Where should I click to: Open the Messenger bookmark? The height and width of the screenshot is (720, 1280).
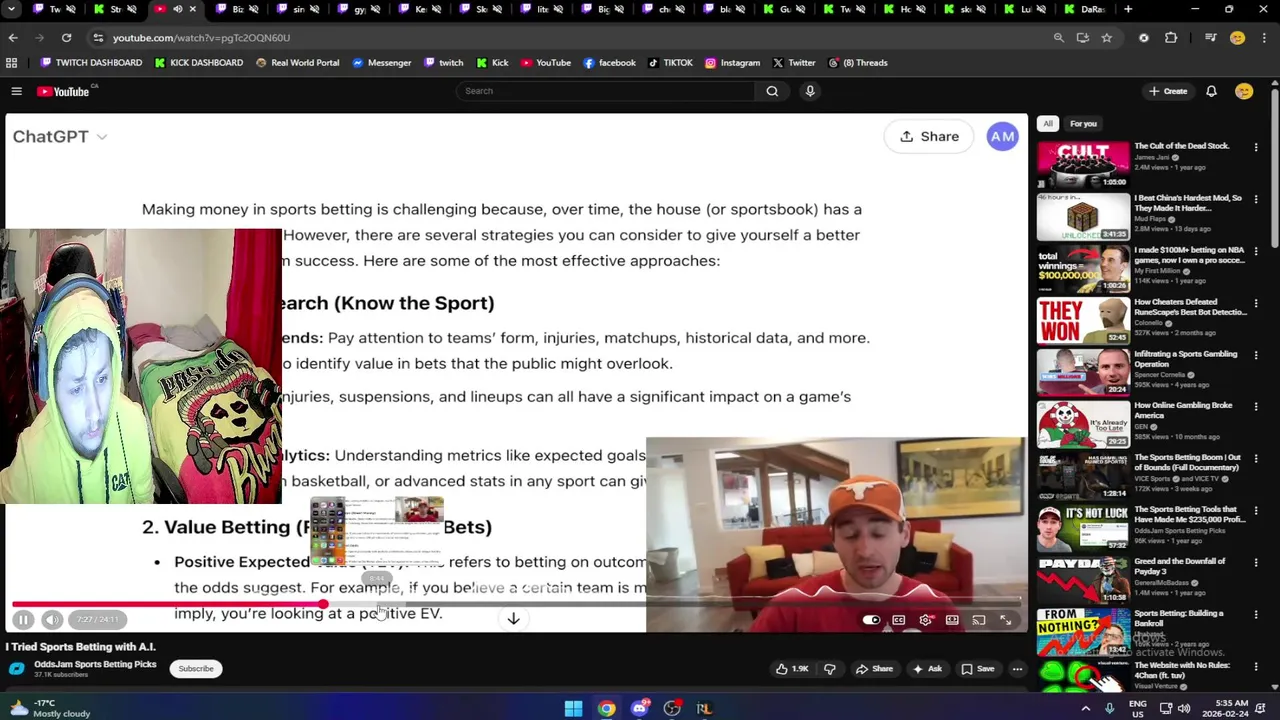(x=382, y=62)
